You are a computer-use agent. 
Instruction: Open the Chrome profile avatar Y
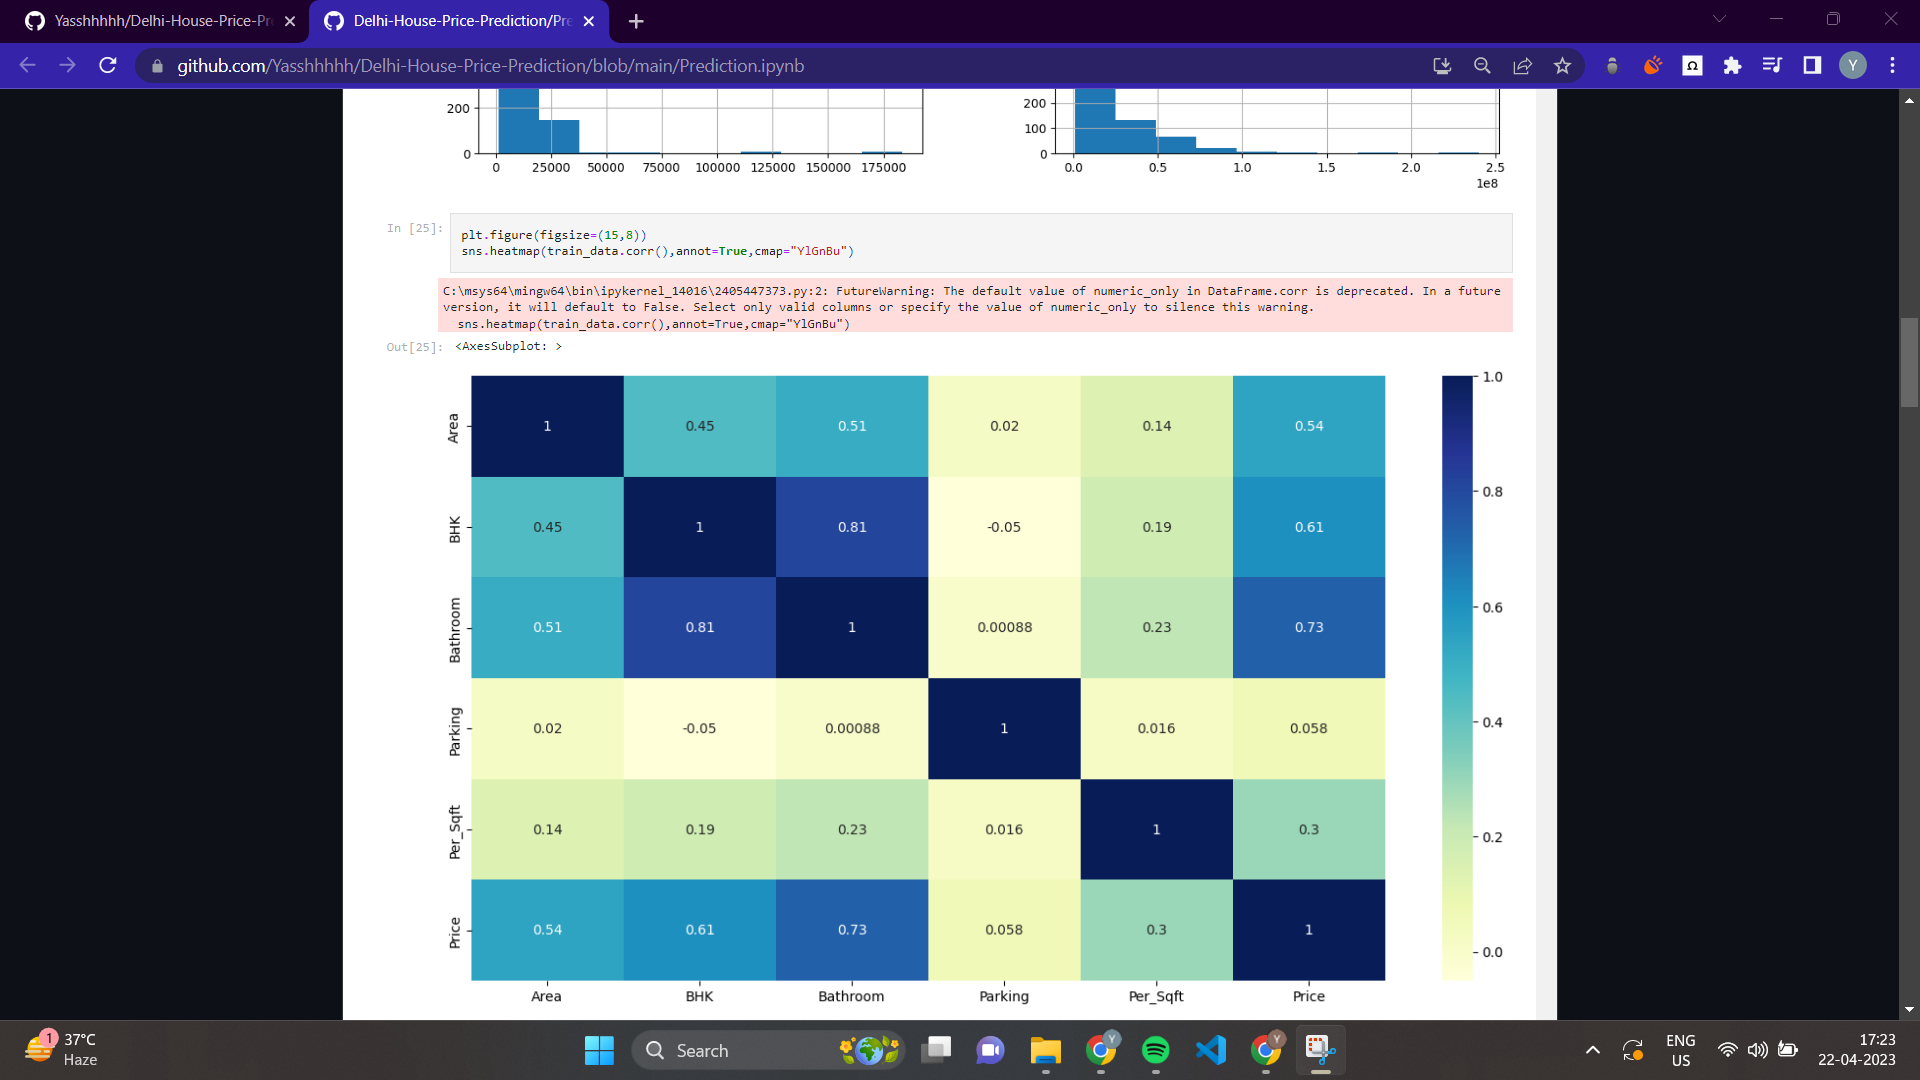tap(1853, 65)
